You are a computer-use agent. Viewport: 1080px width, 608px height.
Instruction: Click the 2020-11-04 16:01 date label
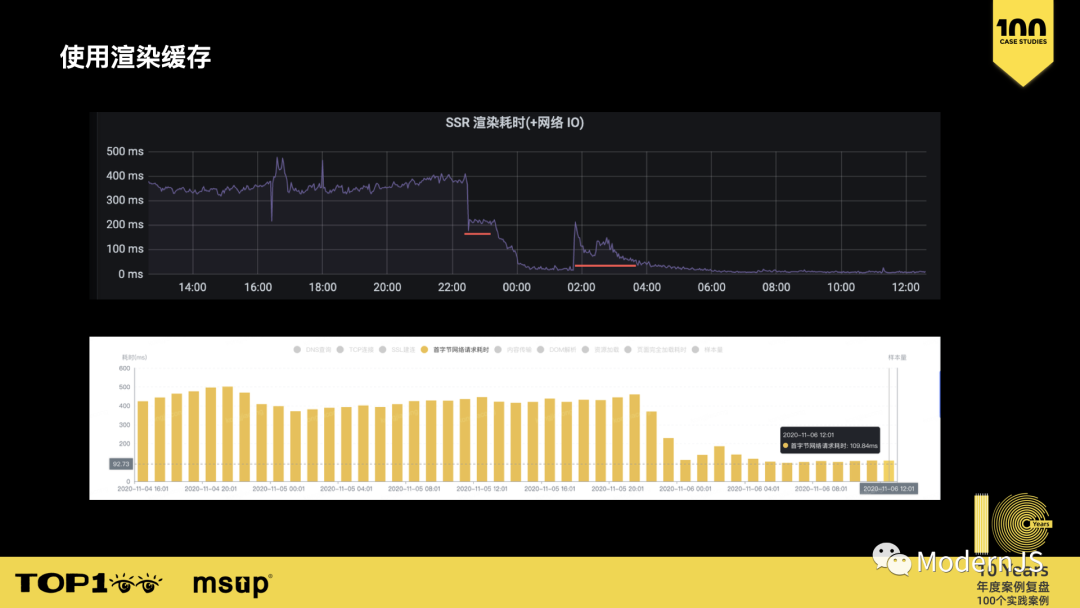143,489
